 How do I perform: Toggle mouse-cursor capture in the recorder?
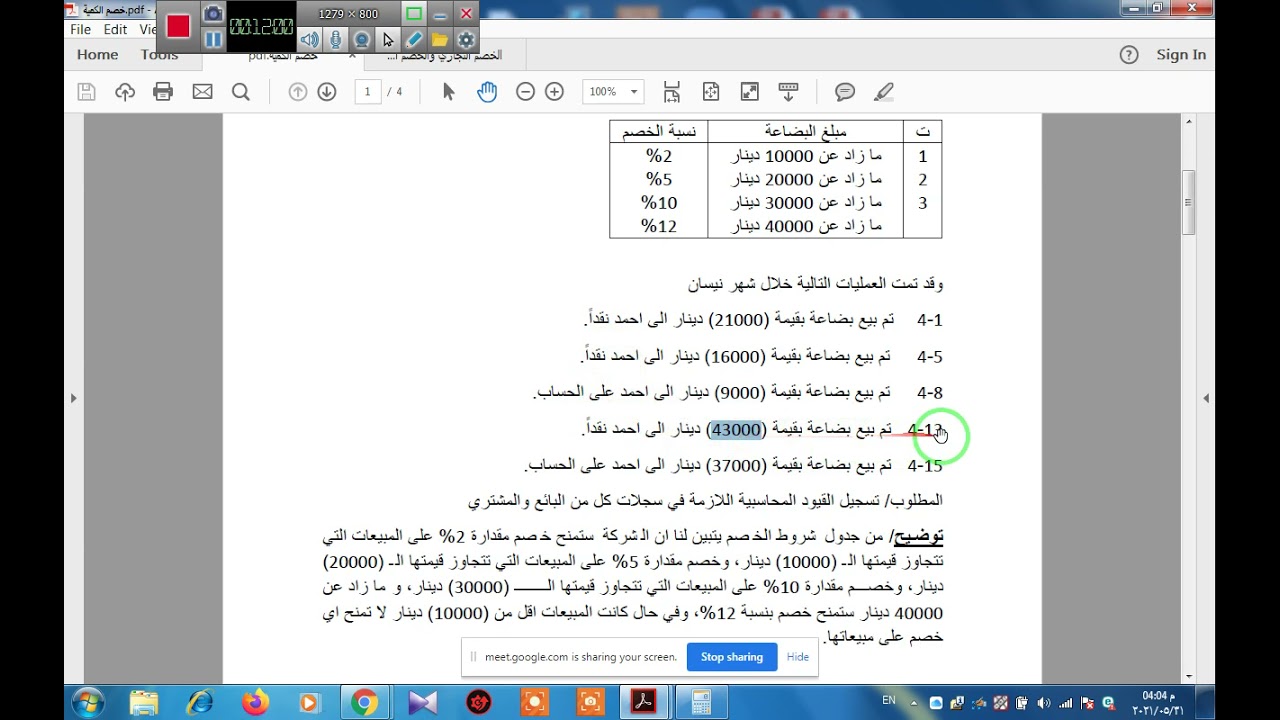[388, 40]
